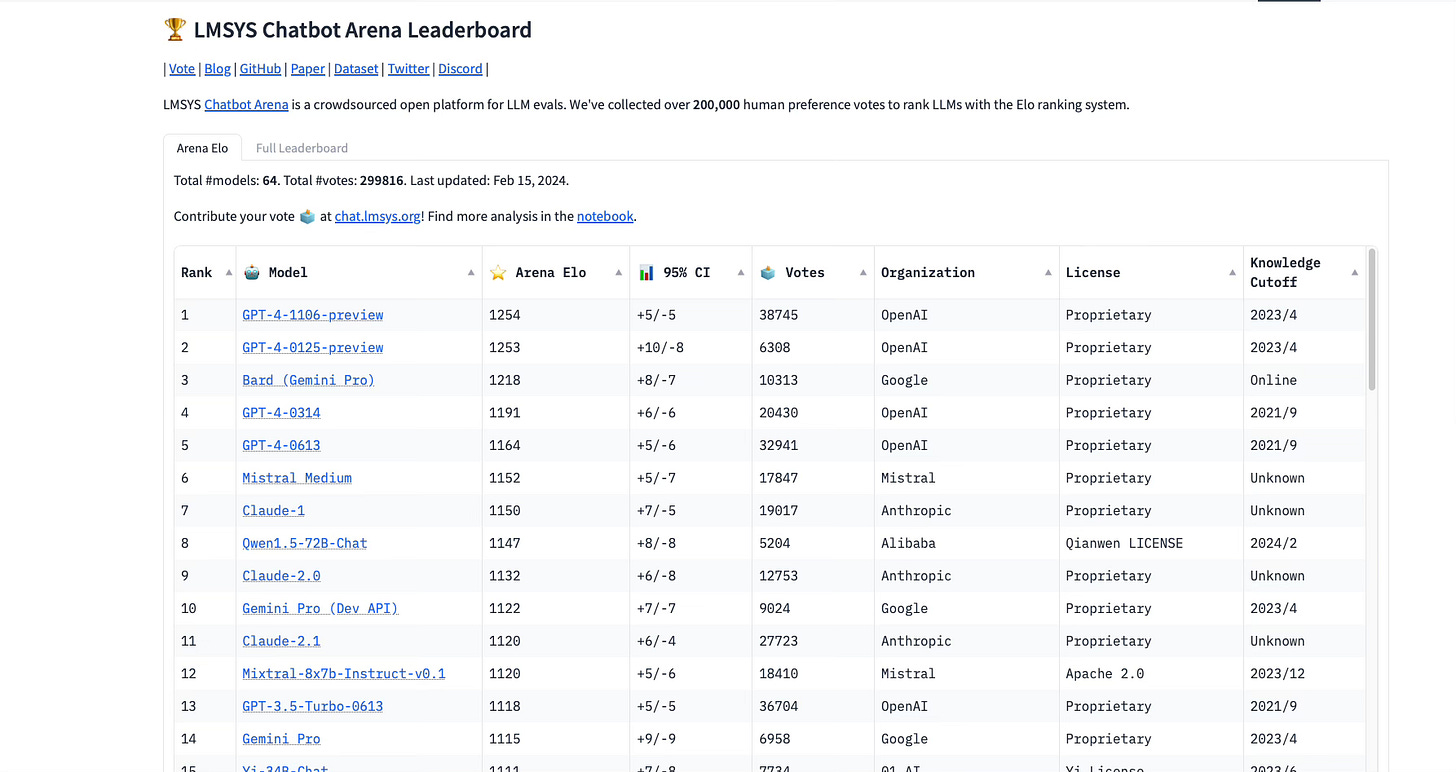Open the Qwen1.5-72B-Chat model link
1456x772 pixels.
pos(305,543)
